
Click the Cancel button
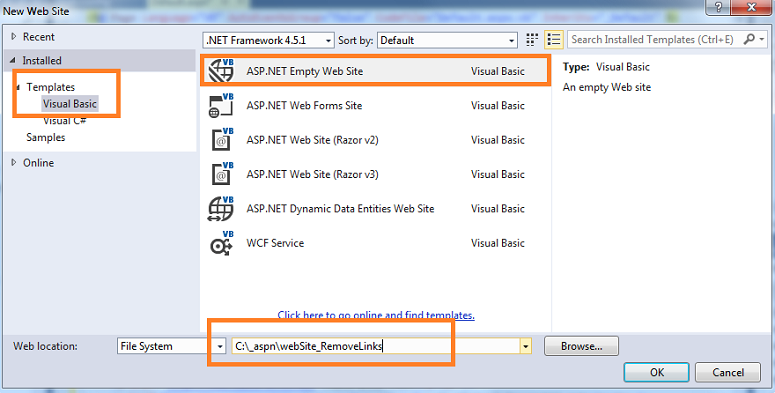coord(728,372)
